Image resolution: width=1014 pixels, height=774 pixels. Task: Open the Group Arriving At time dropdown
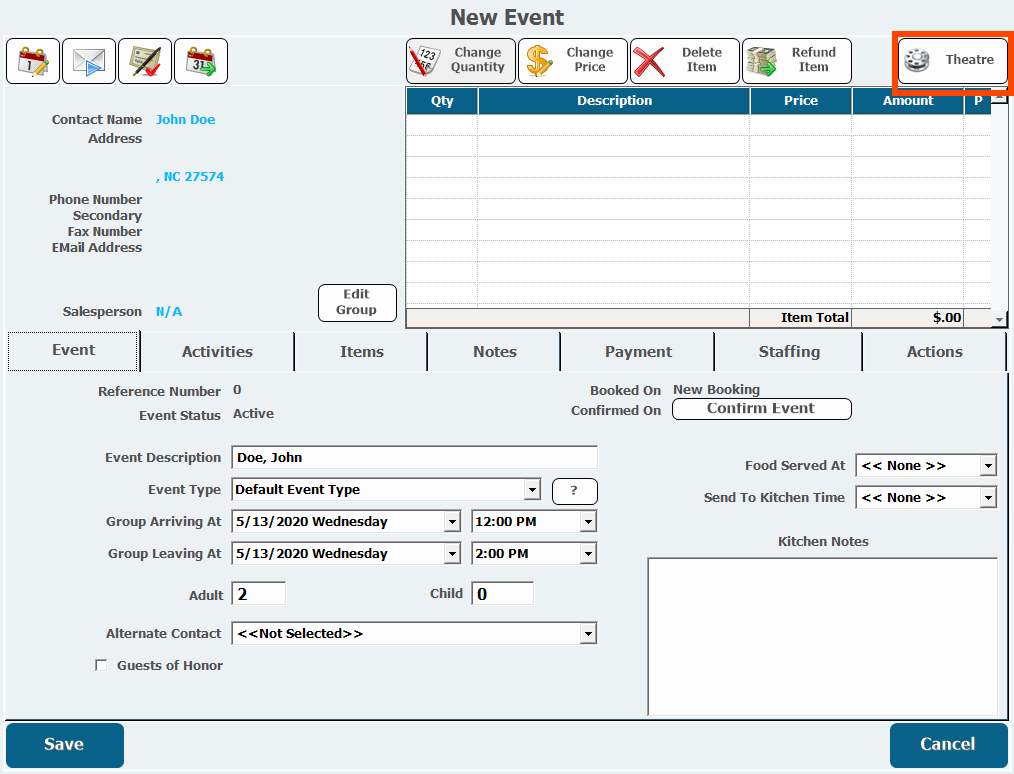pos(588,522)
